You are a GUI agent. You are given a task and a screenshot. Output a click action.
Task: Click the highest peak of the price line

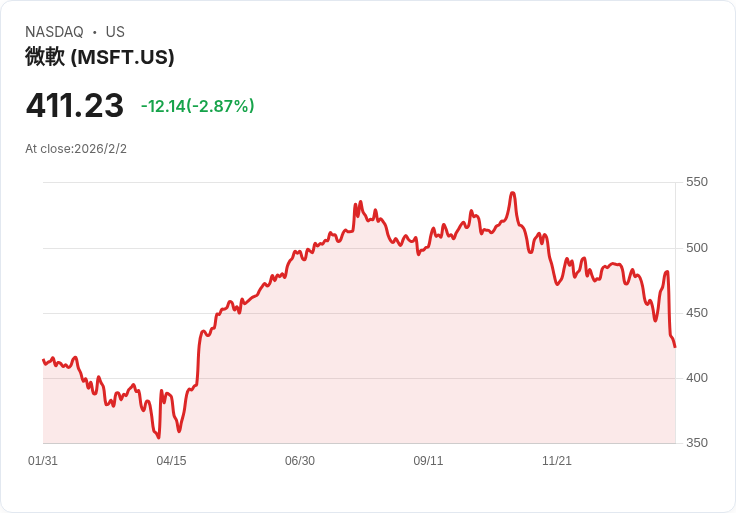click(512, 193)
